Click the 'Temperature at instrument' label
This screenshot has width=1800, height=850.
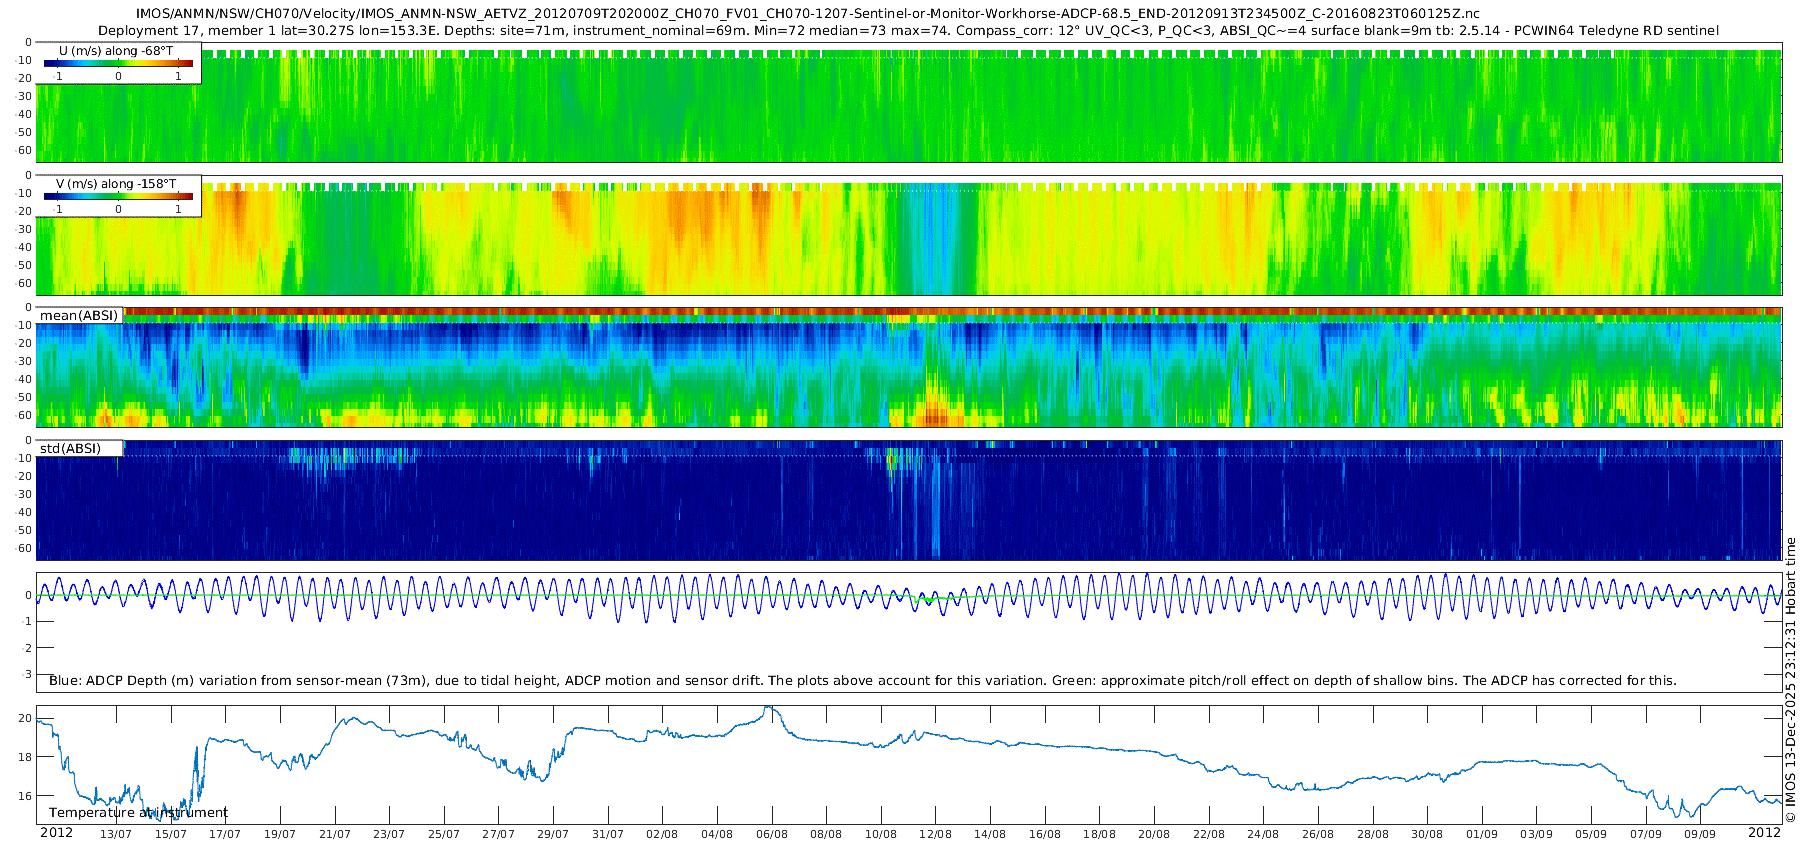(138, 812)
